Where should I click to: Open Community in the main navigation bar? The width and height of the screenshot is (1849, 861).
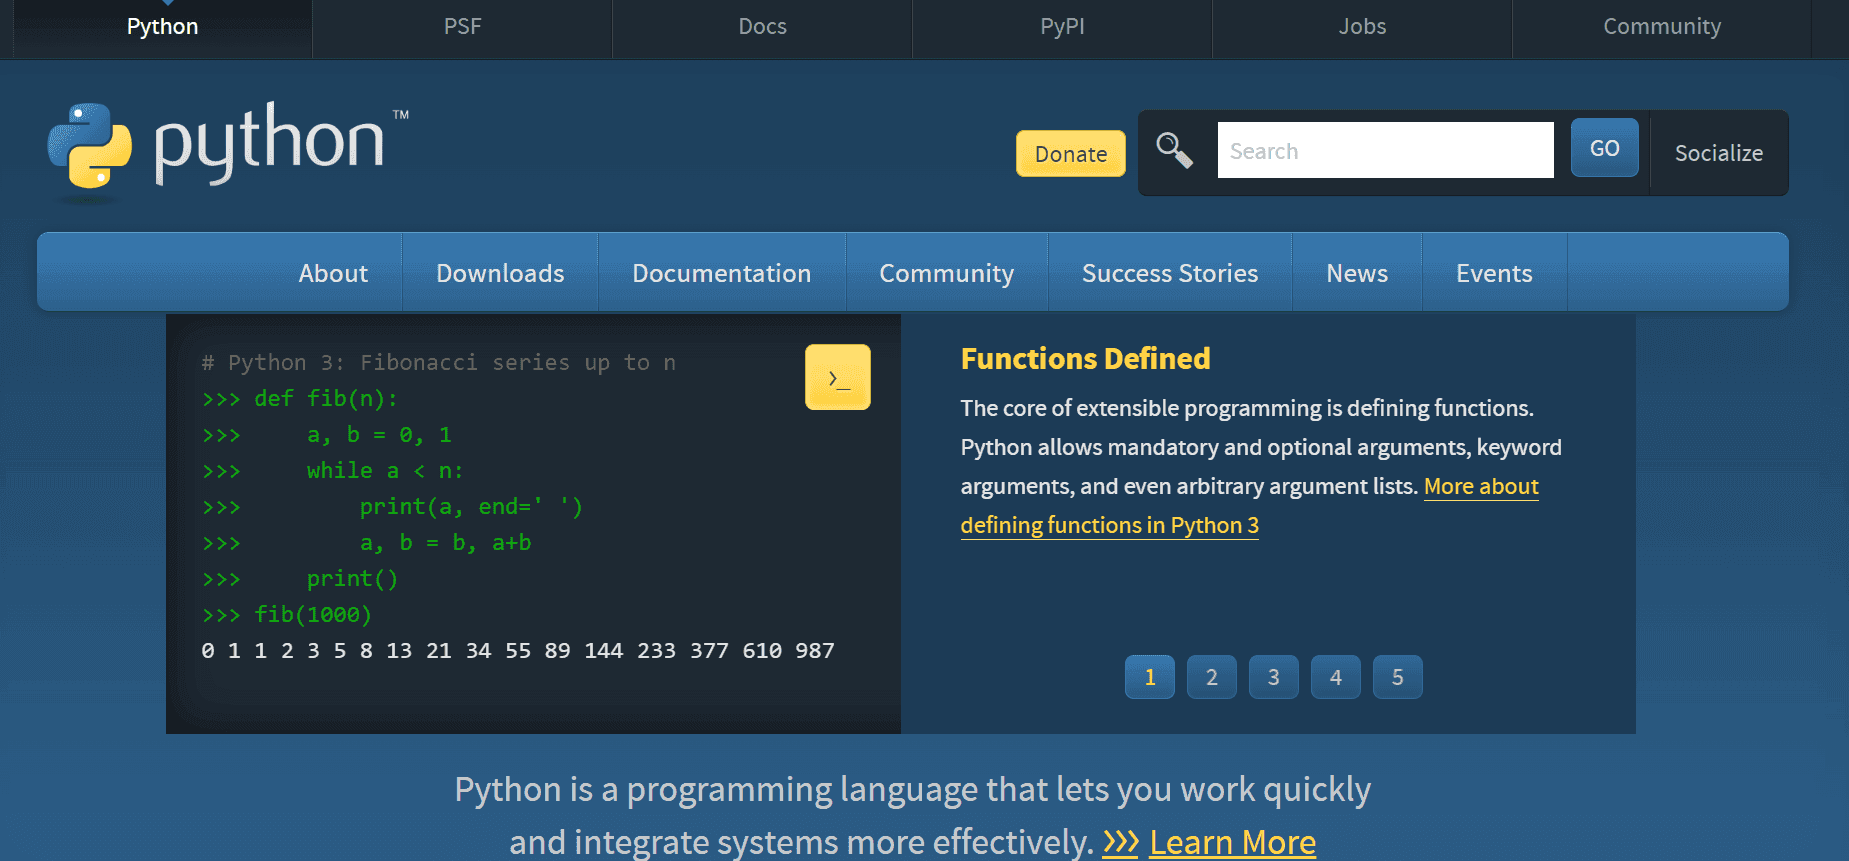(x=946, y=273)
